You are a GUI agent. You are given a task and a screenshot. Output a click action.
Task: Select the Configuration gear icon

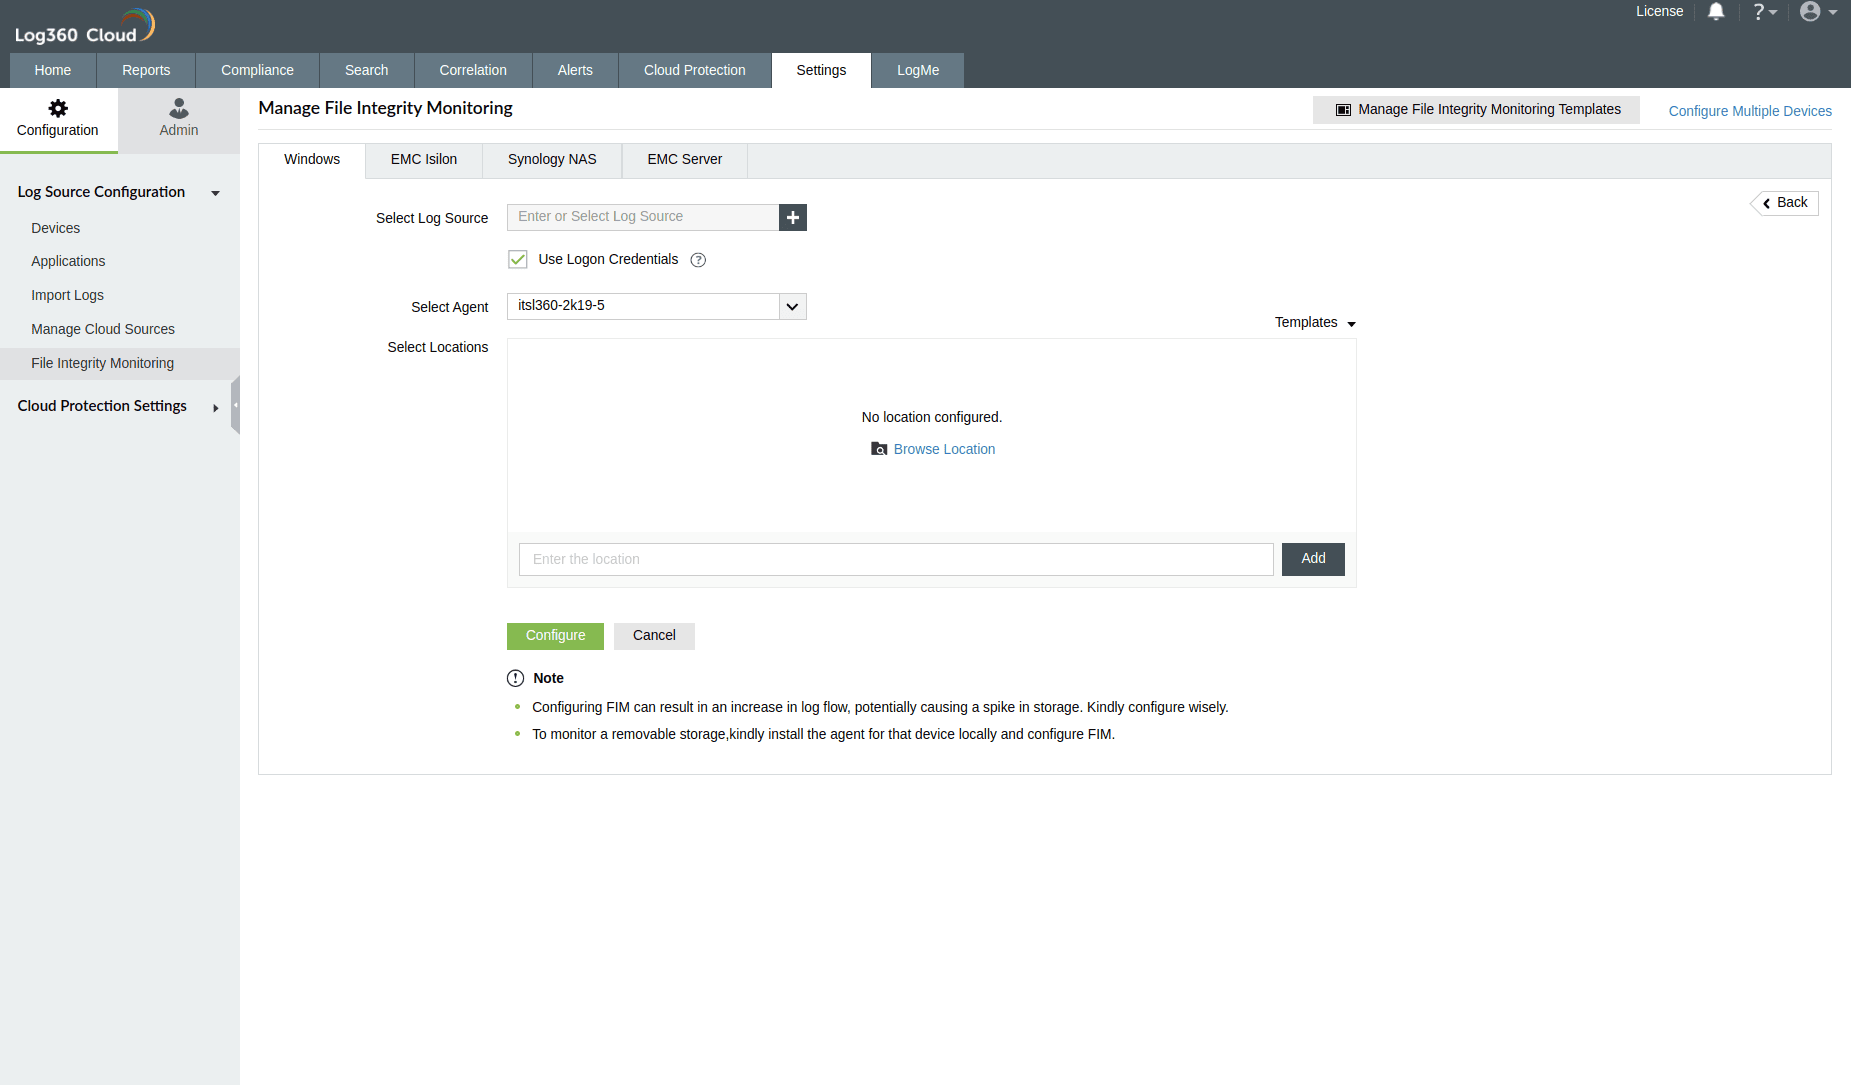pyautogui.click(x=58, y=108)
